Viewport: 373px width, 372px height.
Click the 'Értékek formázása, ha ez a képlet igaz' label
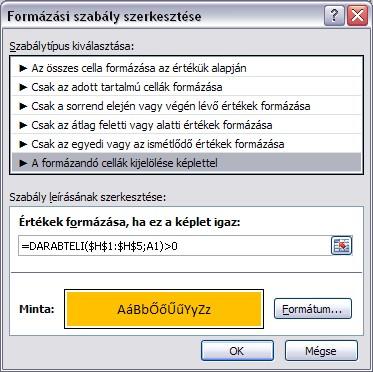point(130,222)
